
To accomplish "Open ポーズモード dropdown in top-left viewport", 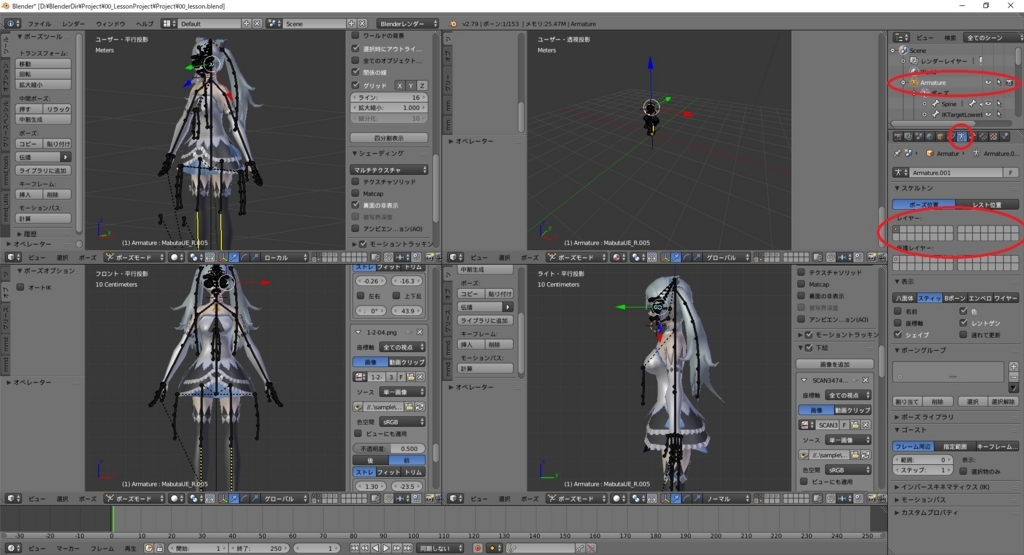I will [135, 257].
